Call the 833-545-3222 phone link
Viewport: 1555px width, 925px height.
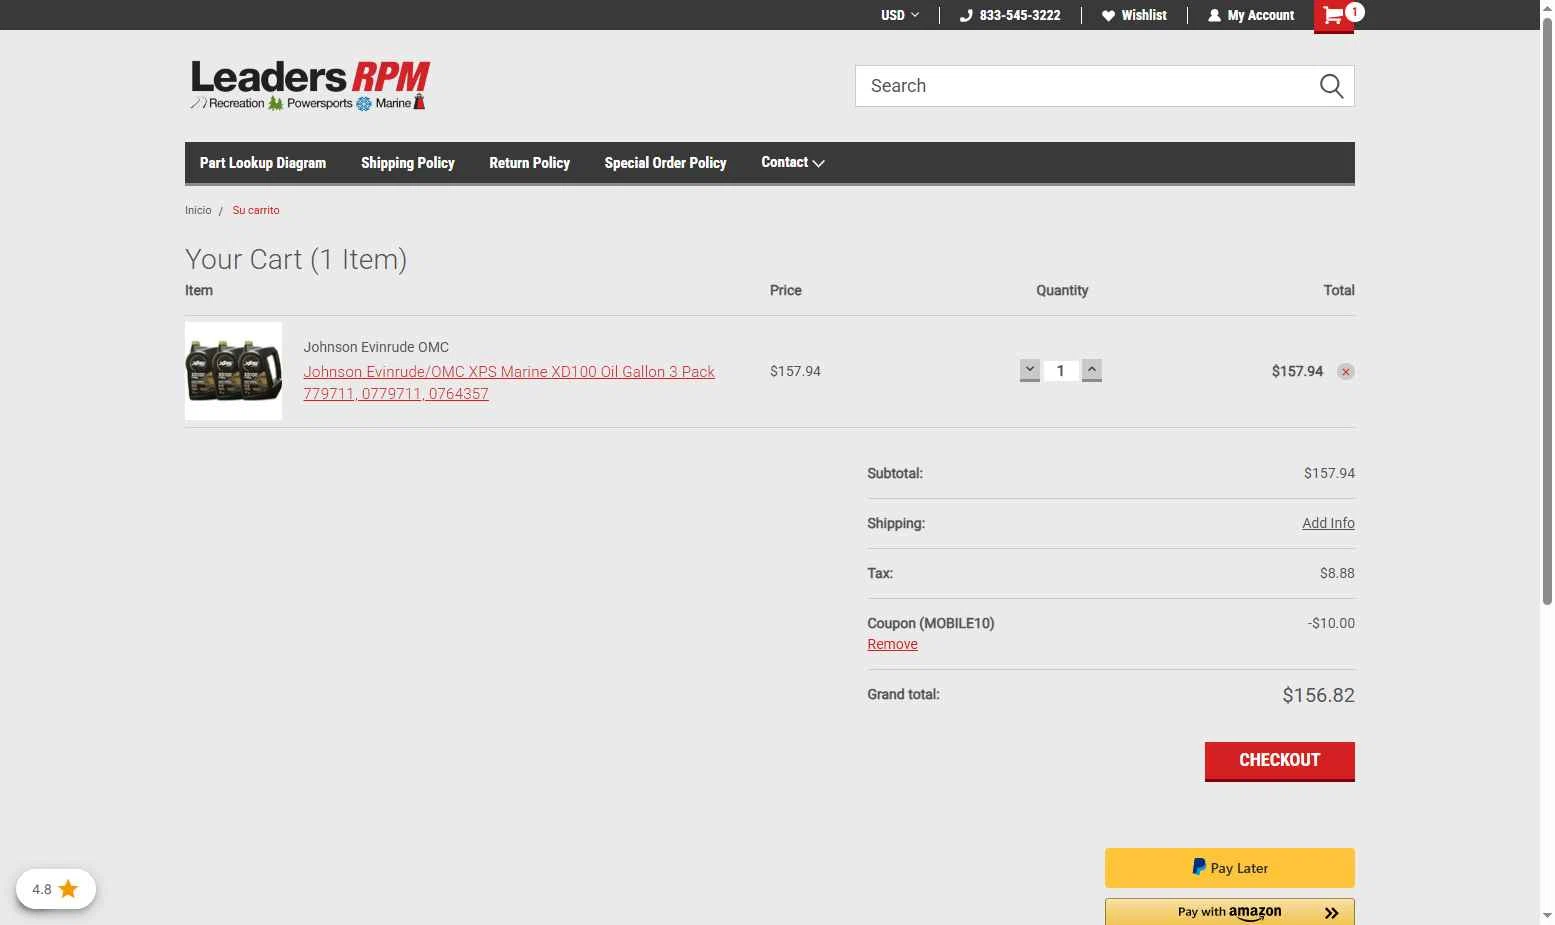1010,15
